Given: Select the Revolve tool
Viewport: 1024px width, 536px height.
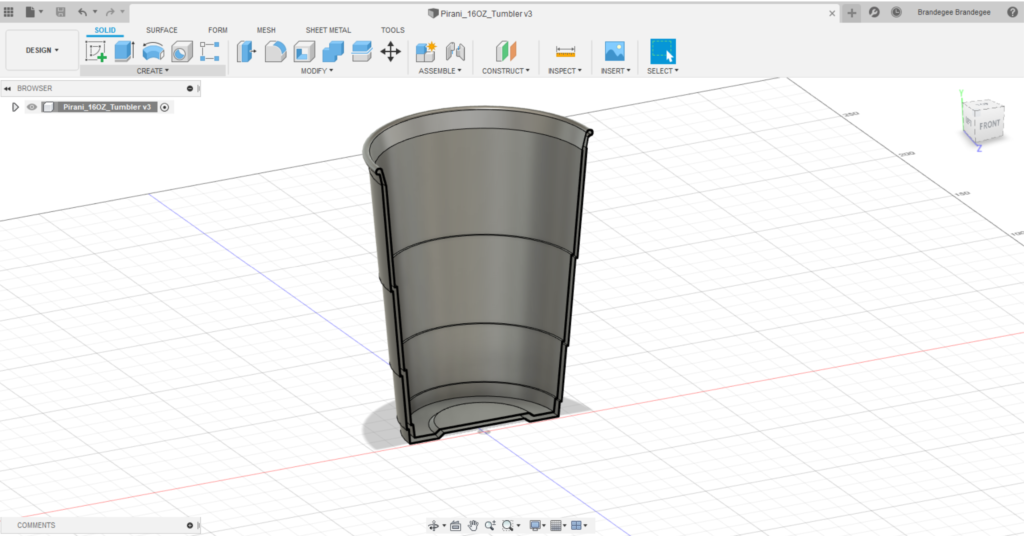Looking at the screenshot, I should 153,51.
